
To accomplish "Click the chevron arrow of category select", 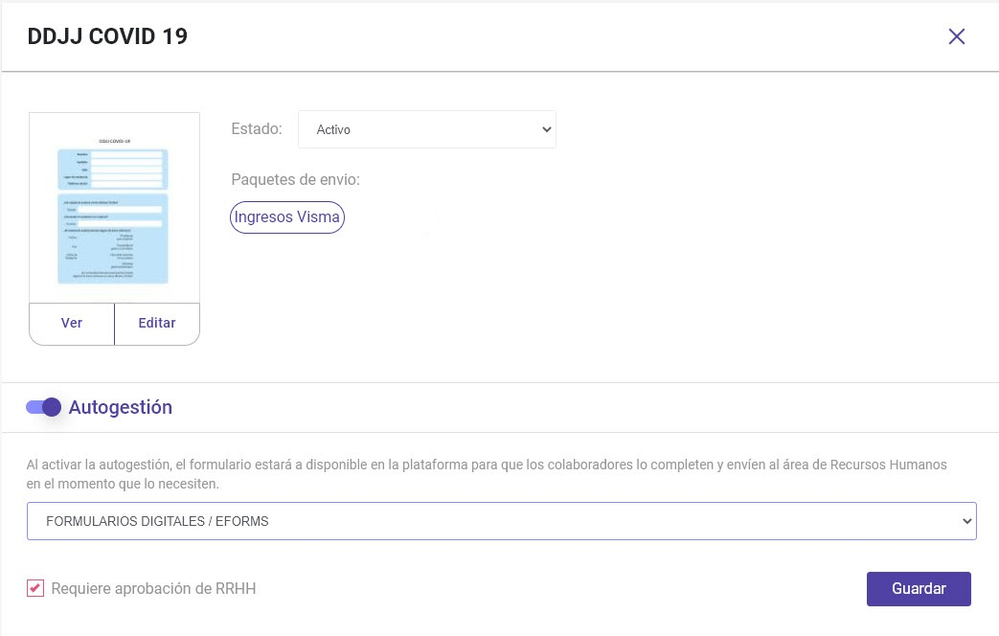I will [x=967, y=521].
